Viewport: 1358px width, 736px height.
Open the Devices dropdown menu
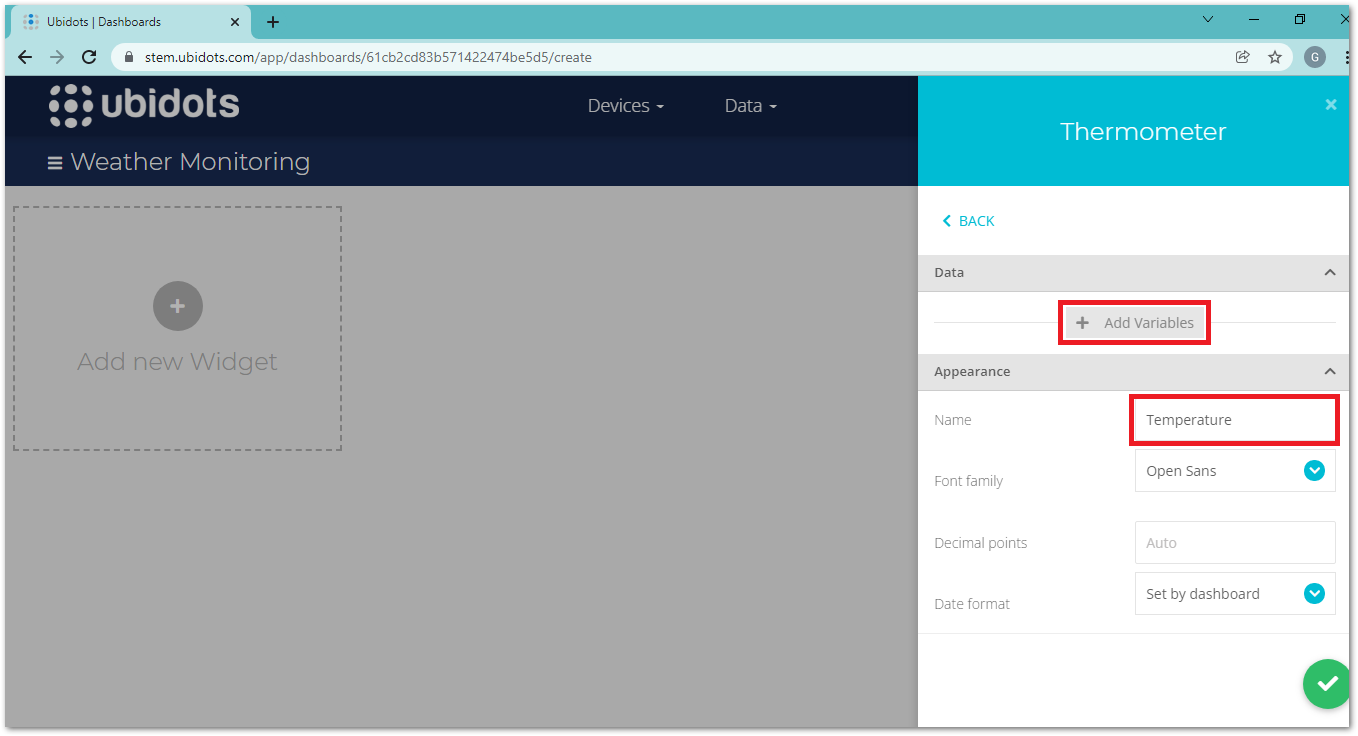point(625,106)
